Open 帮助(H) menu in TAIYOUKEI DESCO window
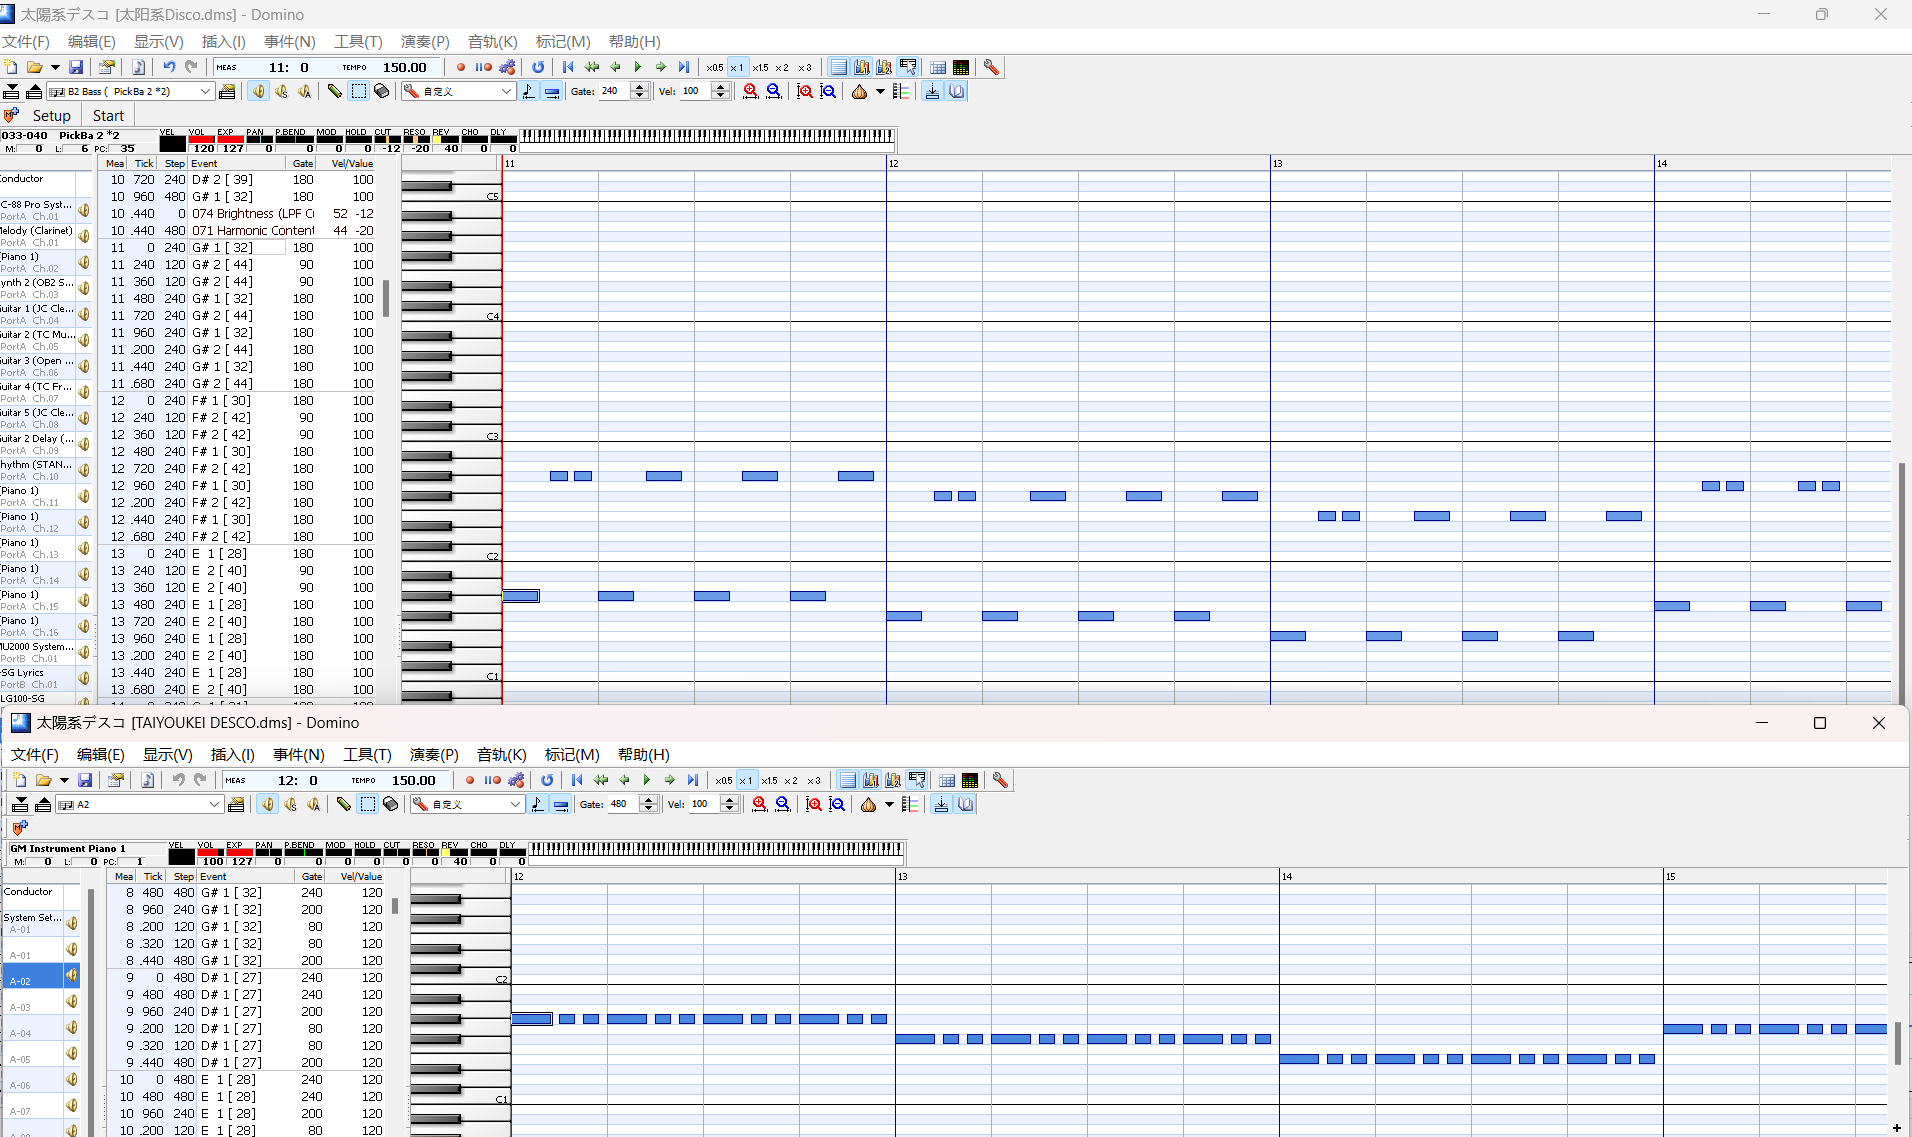Image resolution: width=1912 pixels, height=1137 pixels. click(643, 754)
